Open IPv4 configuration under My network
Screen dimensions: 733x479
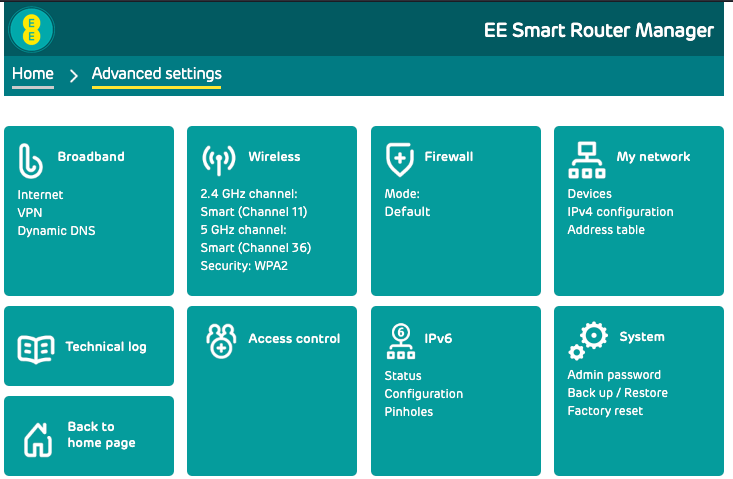click(x=620, y=212)
